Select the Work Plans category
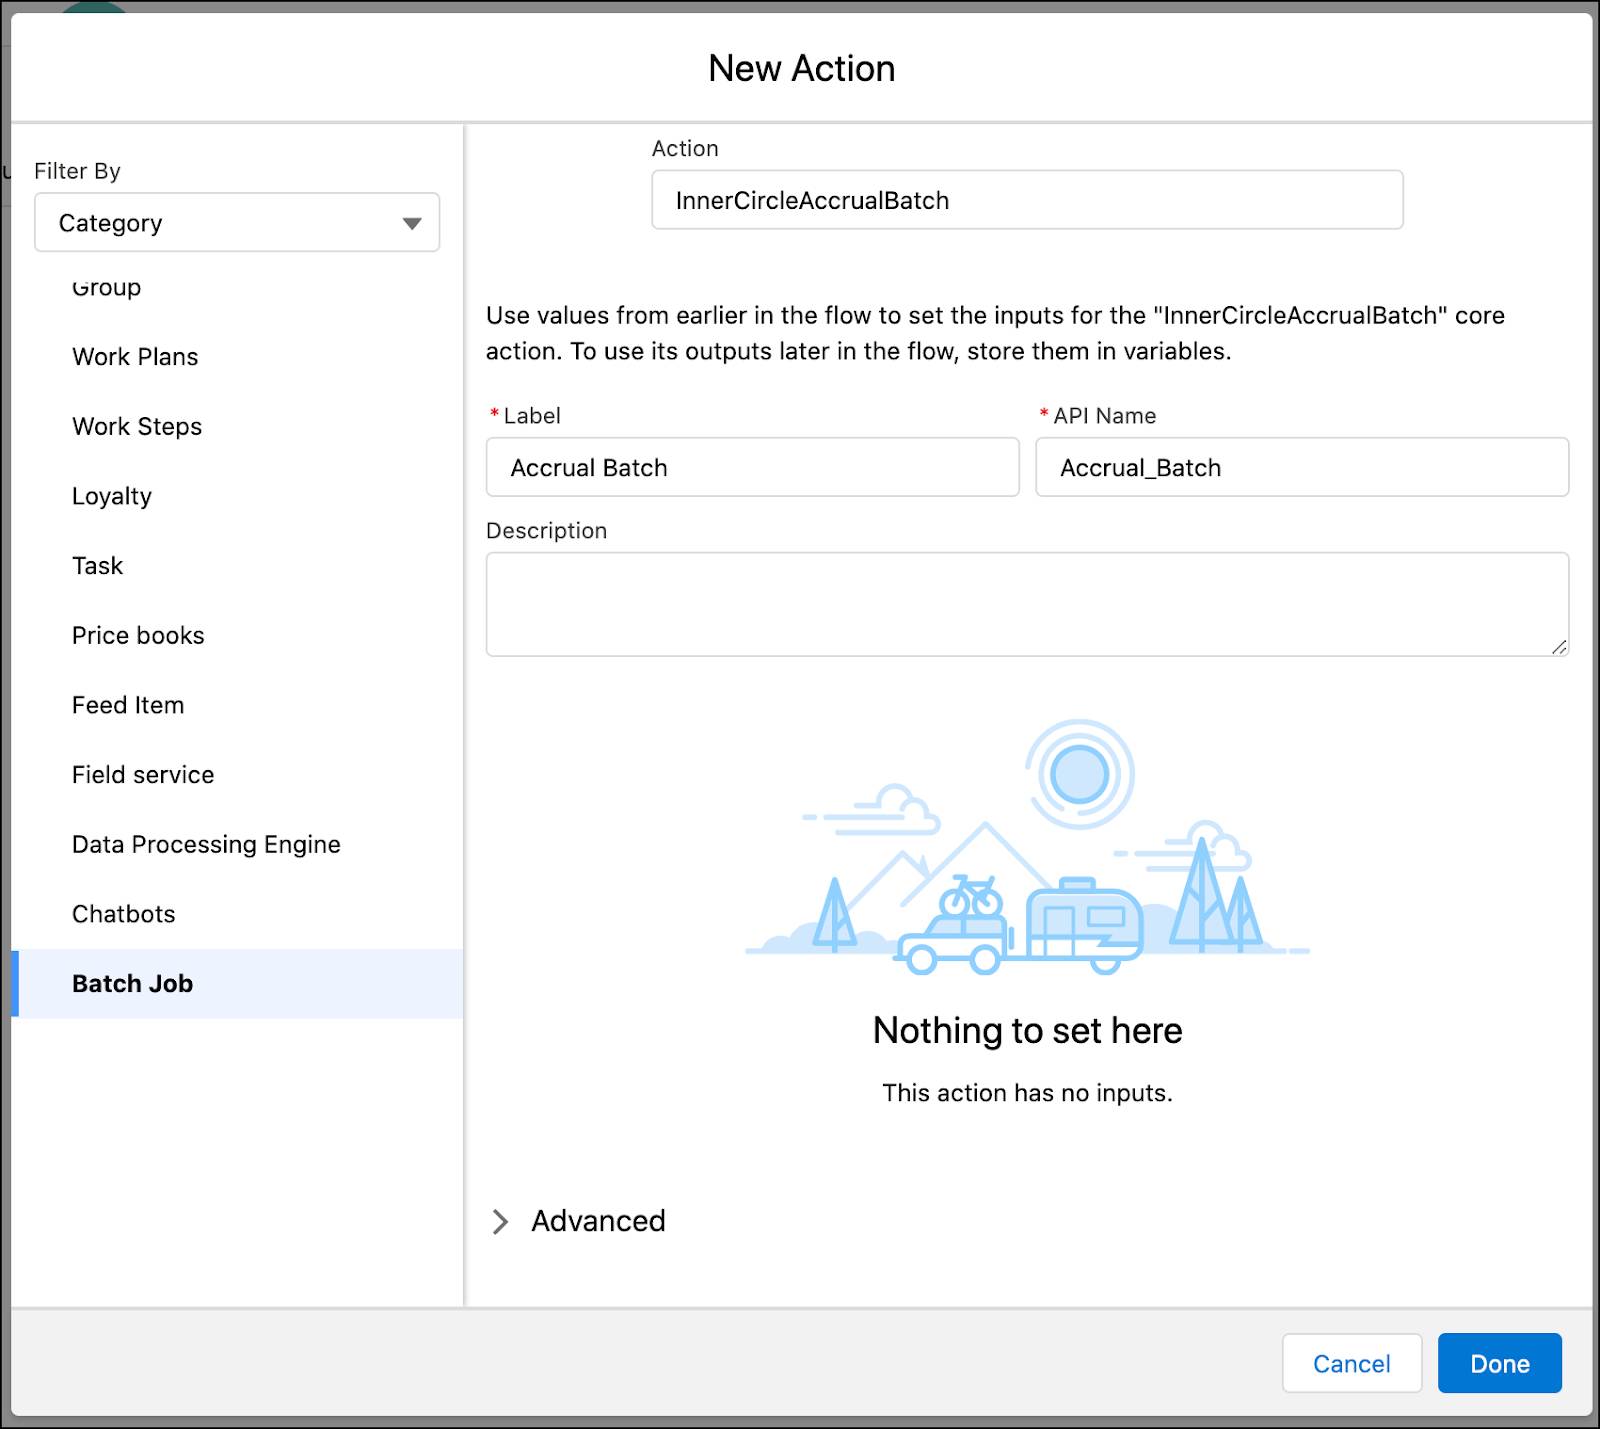1600x1429 pixels. pyautogui.click(x=237, y=357)
